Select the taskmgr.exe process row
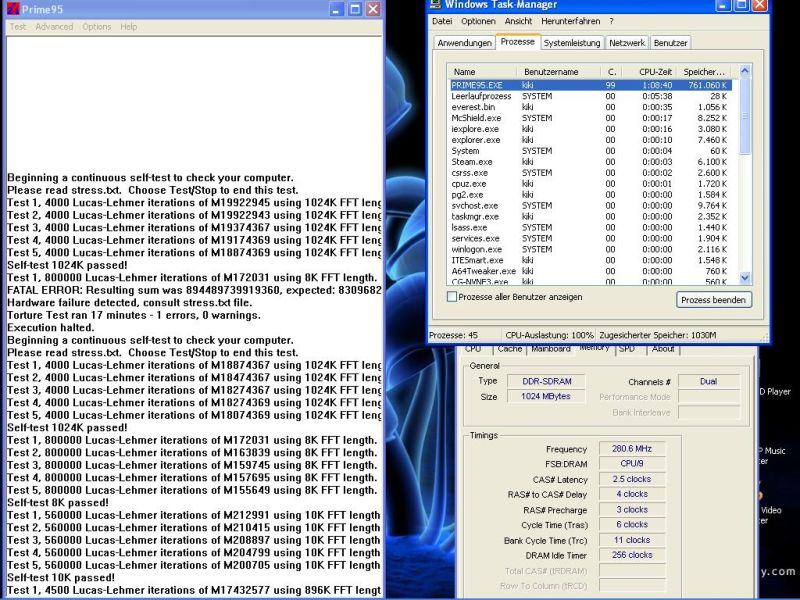The width and height of the screenshot is (800, 600). tap(590, 217)
